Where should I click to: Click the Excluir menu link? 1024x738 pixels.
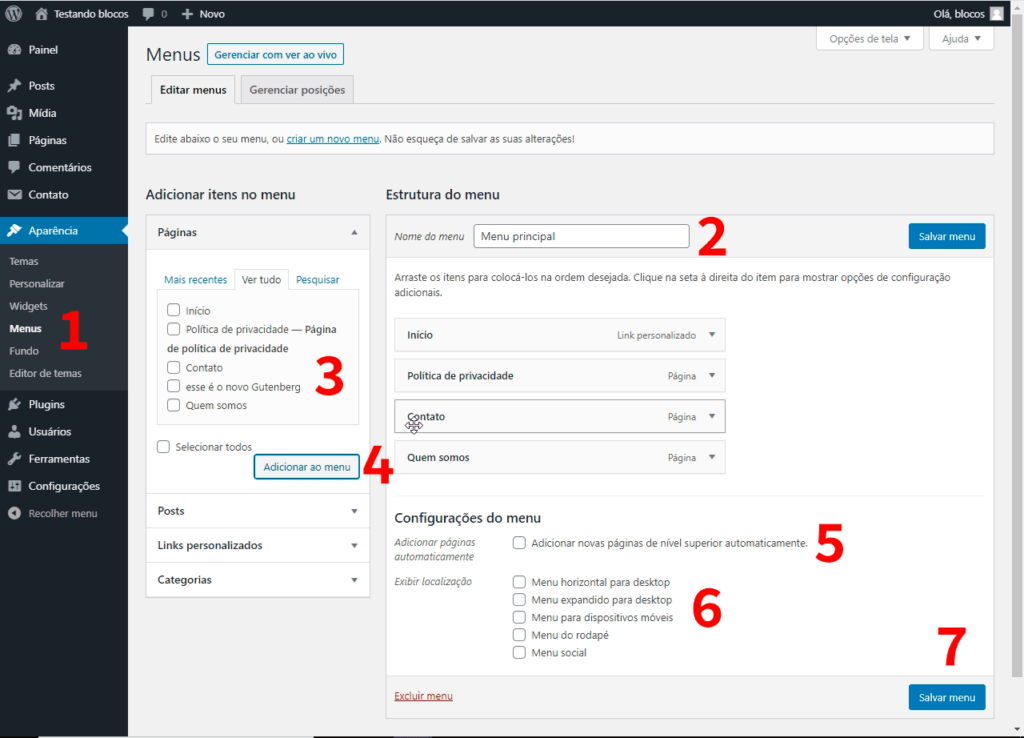point(423,696)
